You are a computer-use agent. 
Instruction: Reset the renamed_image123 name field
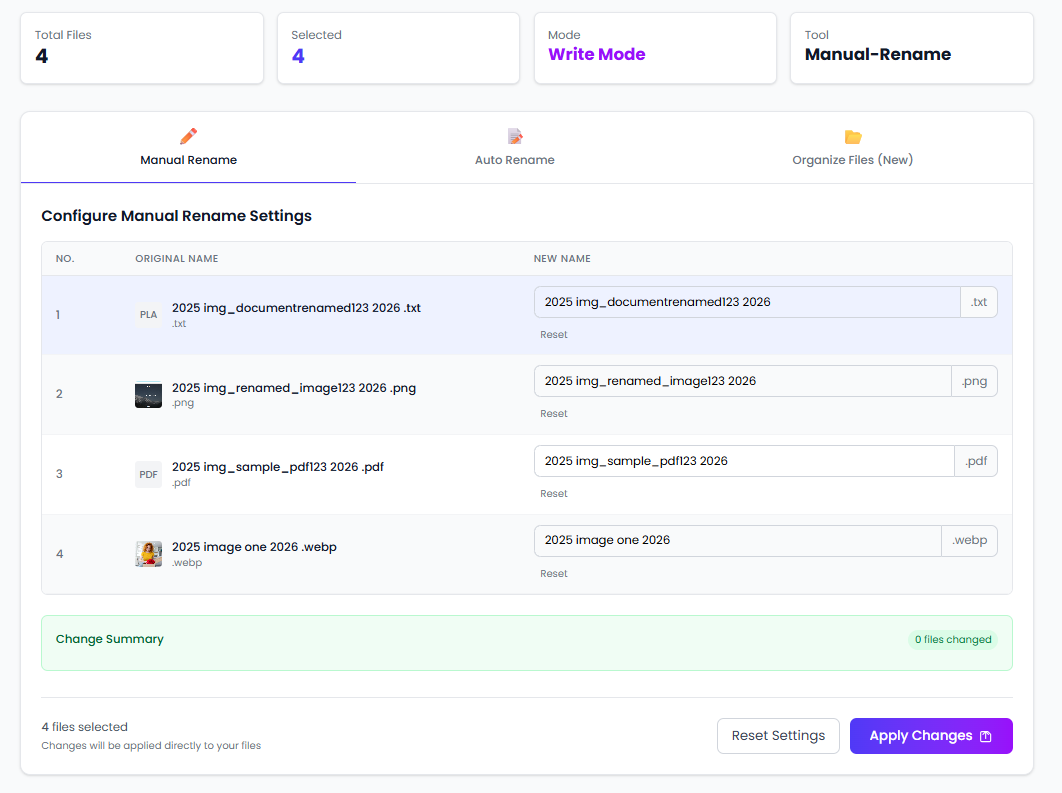(x=553, y=413)
